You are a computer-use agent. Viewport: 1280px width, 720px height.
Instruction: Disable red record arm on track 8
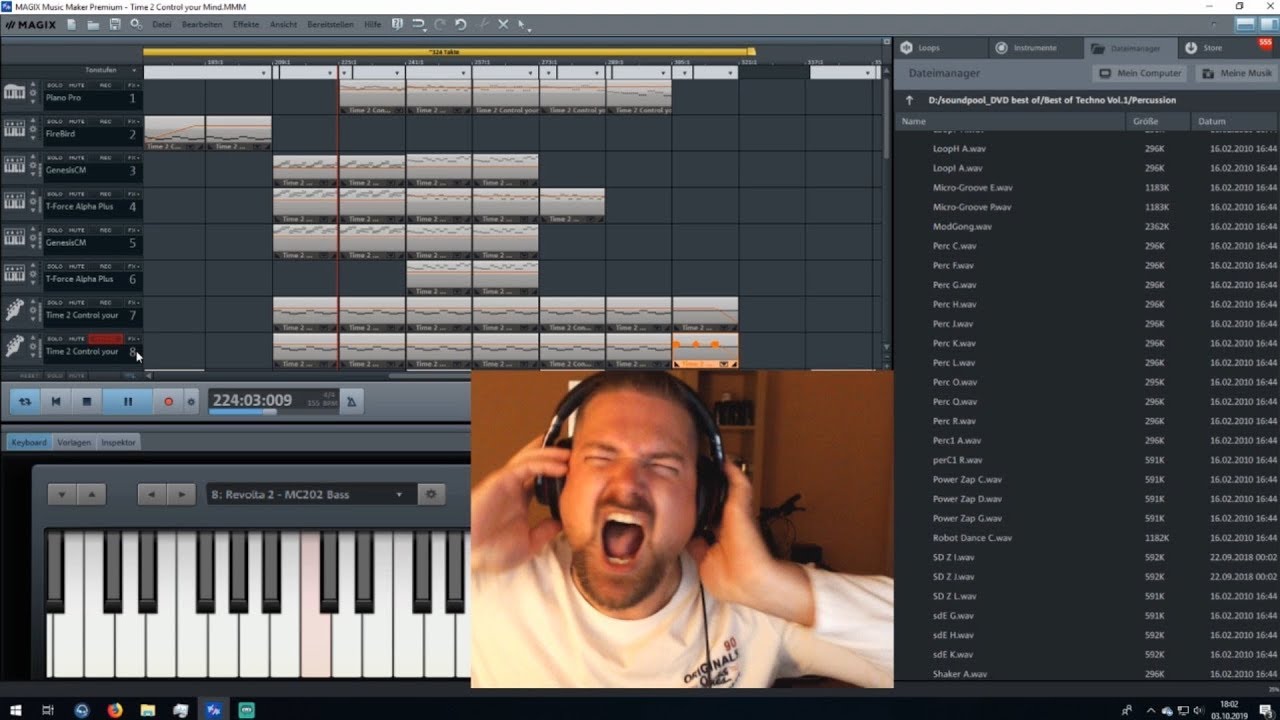pyautogui.click(x=105, y=339)
